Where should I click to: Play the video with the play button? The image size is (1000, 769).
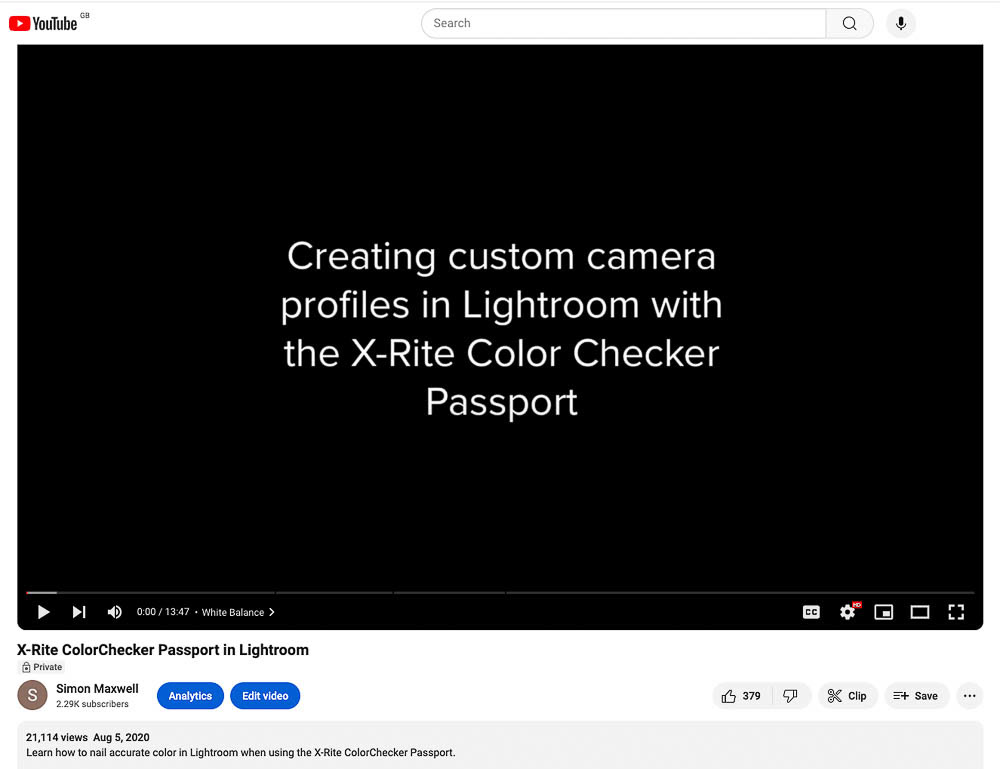point(43,612)
